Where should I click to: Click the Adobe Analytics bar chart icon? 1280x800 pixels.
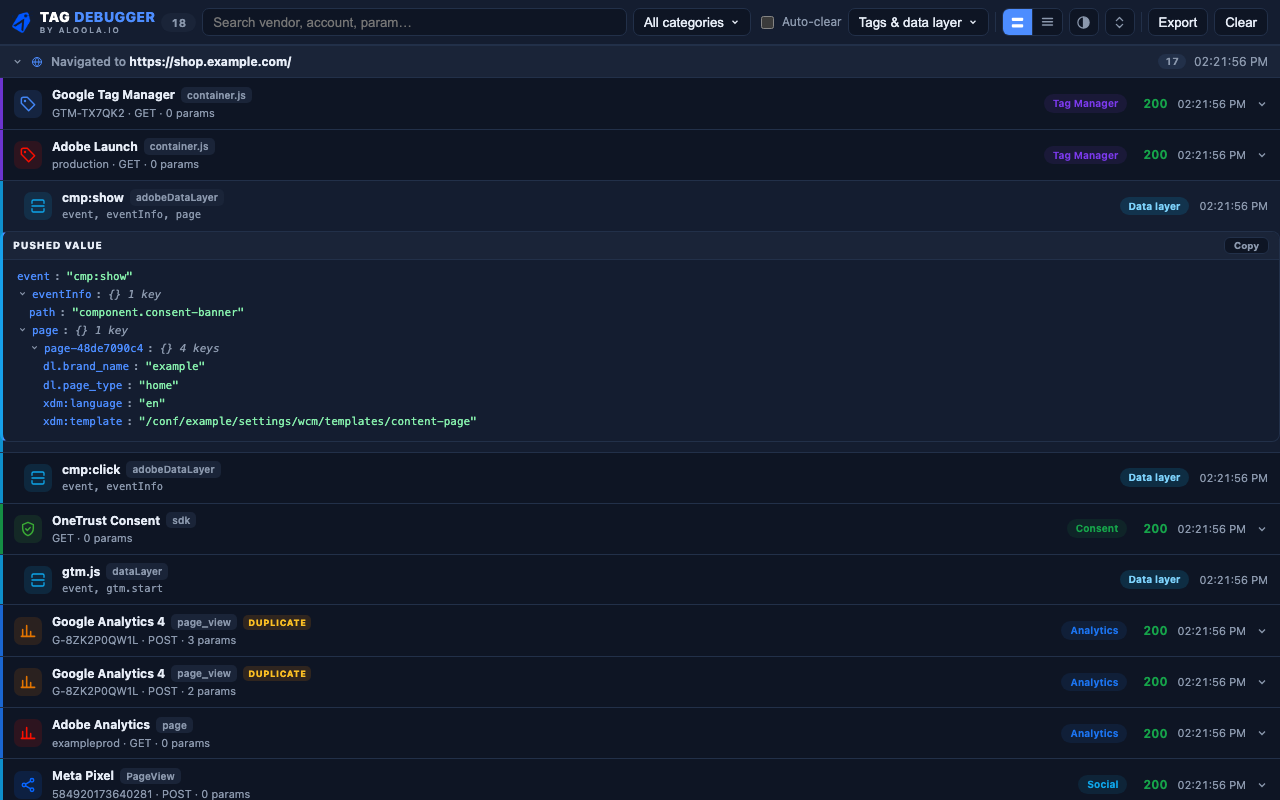[28, 733]
